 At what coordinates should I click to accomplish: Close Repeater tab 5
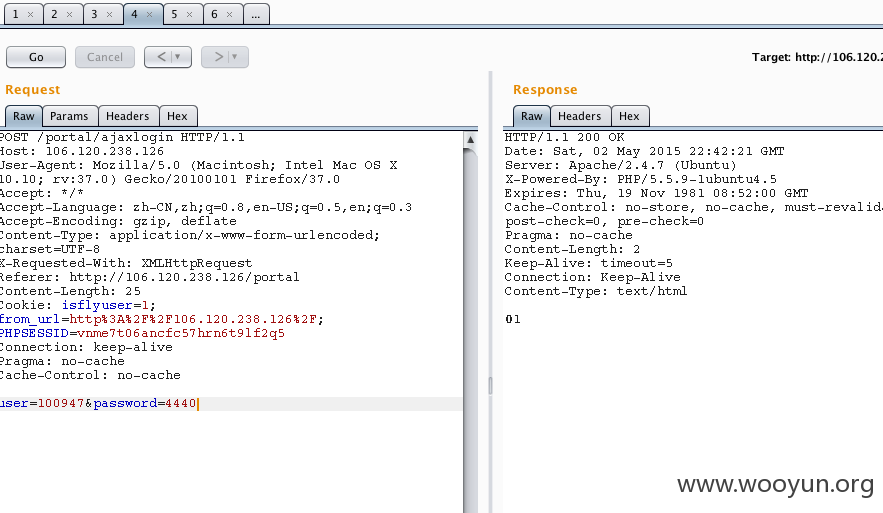pyautogui.click(x=189, y=15)
